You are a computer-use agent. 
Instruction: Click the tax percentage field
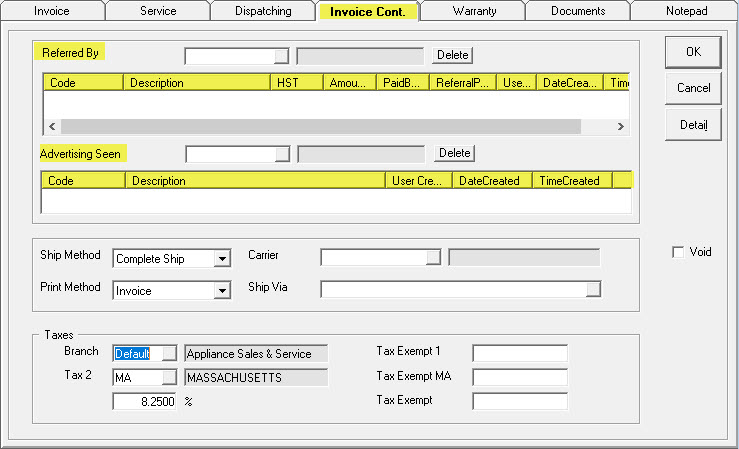click(145, 401)
